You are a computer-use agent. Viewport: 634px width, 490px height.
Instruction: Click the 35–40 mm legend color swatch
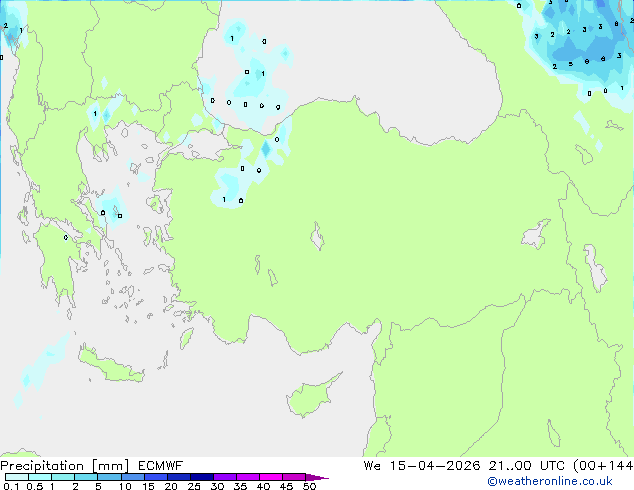point(248,477)
